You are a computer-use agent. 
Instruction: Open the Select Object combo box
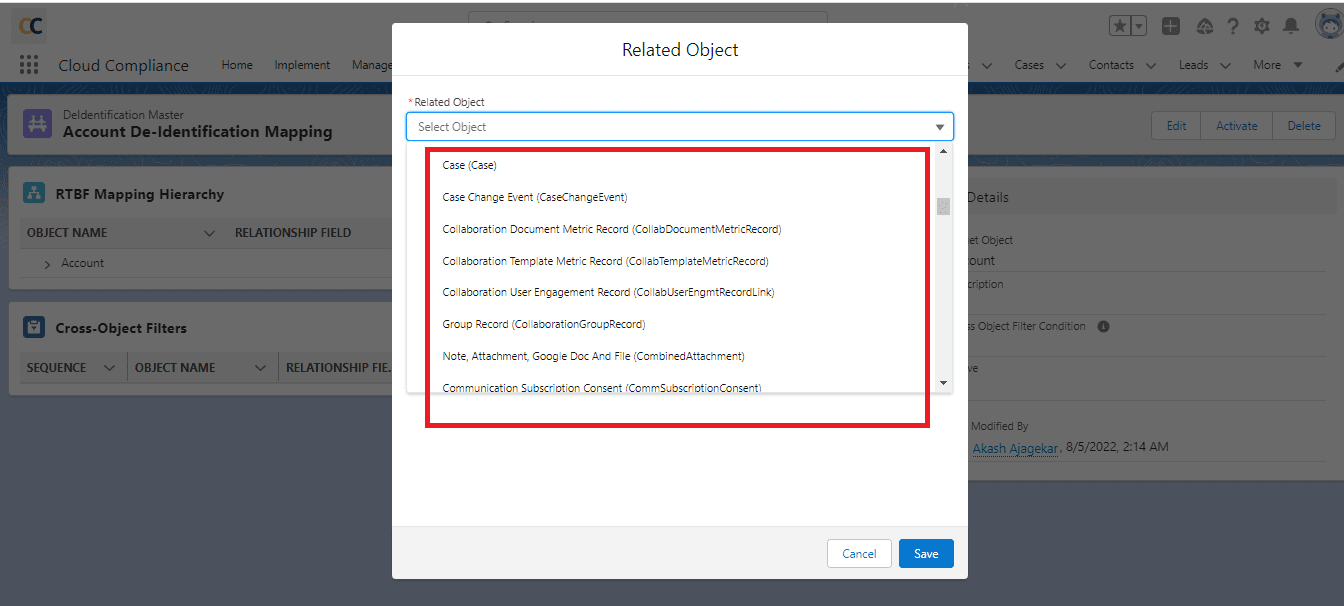coord(679,127)
